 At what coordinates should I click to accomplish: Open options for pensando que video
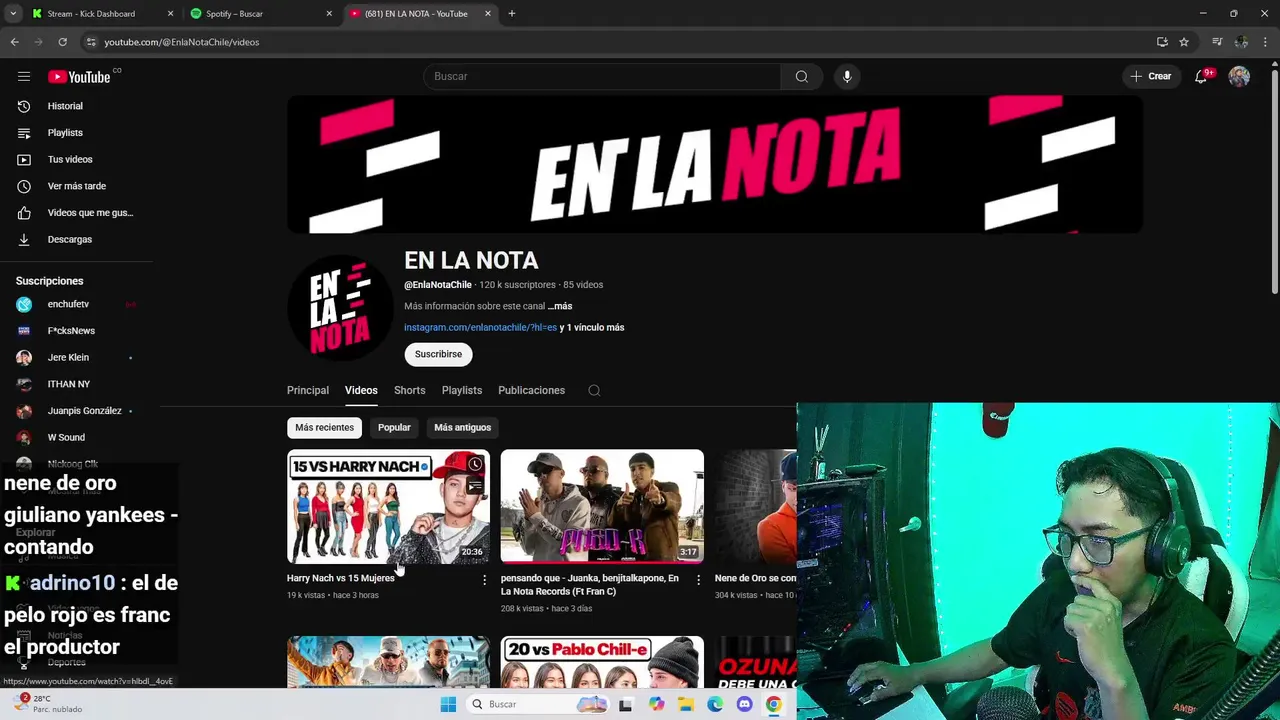[698, 580]
